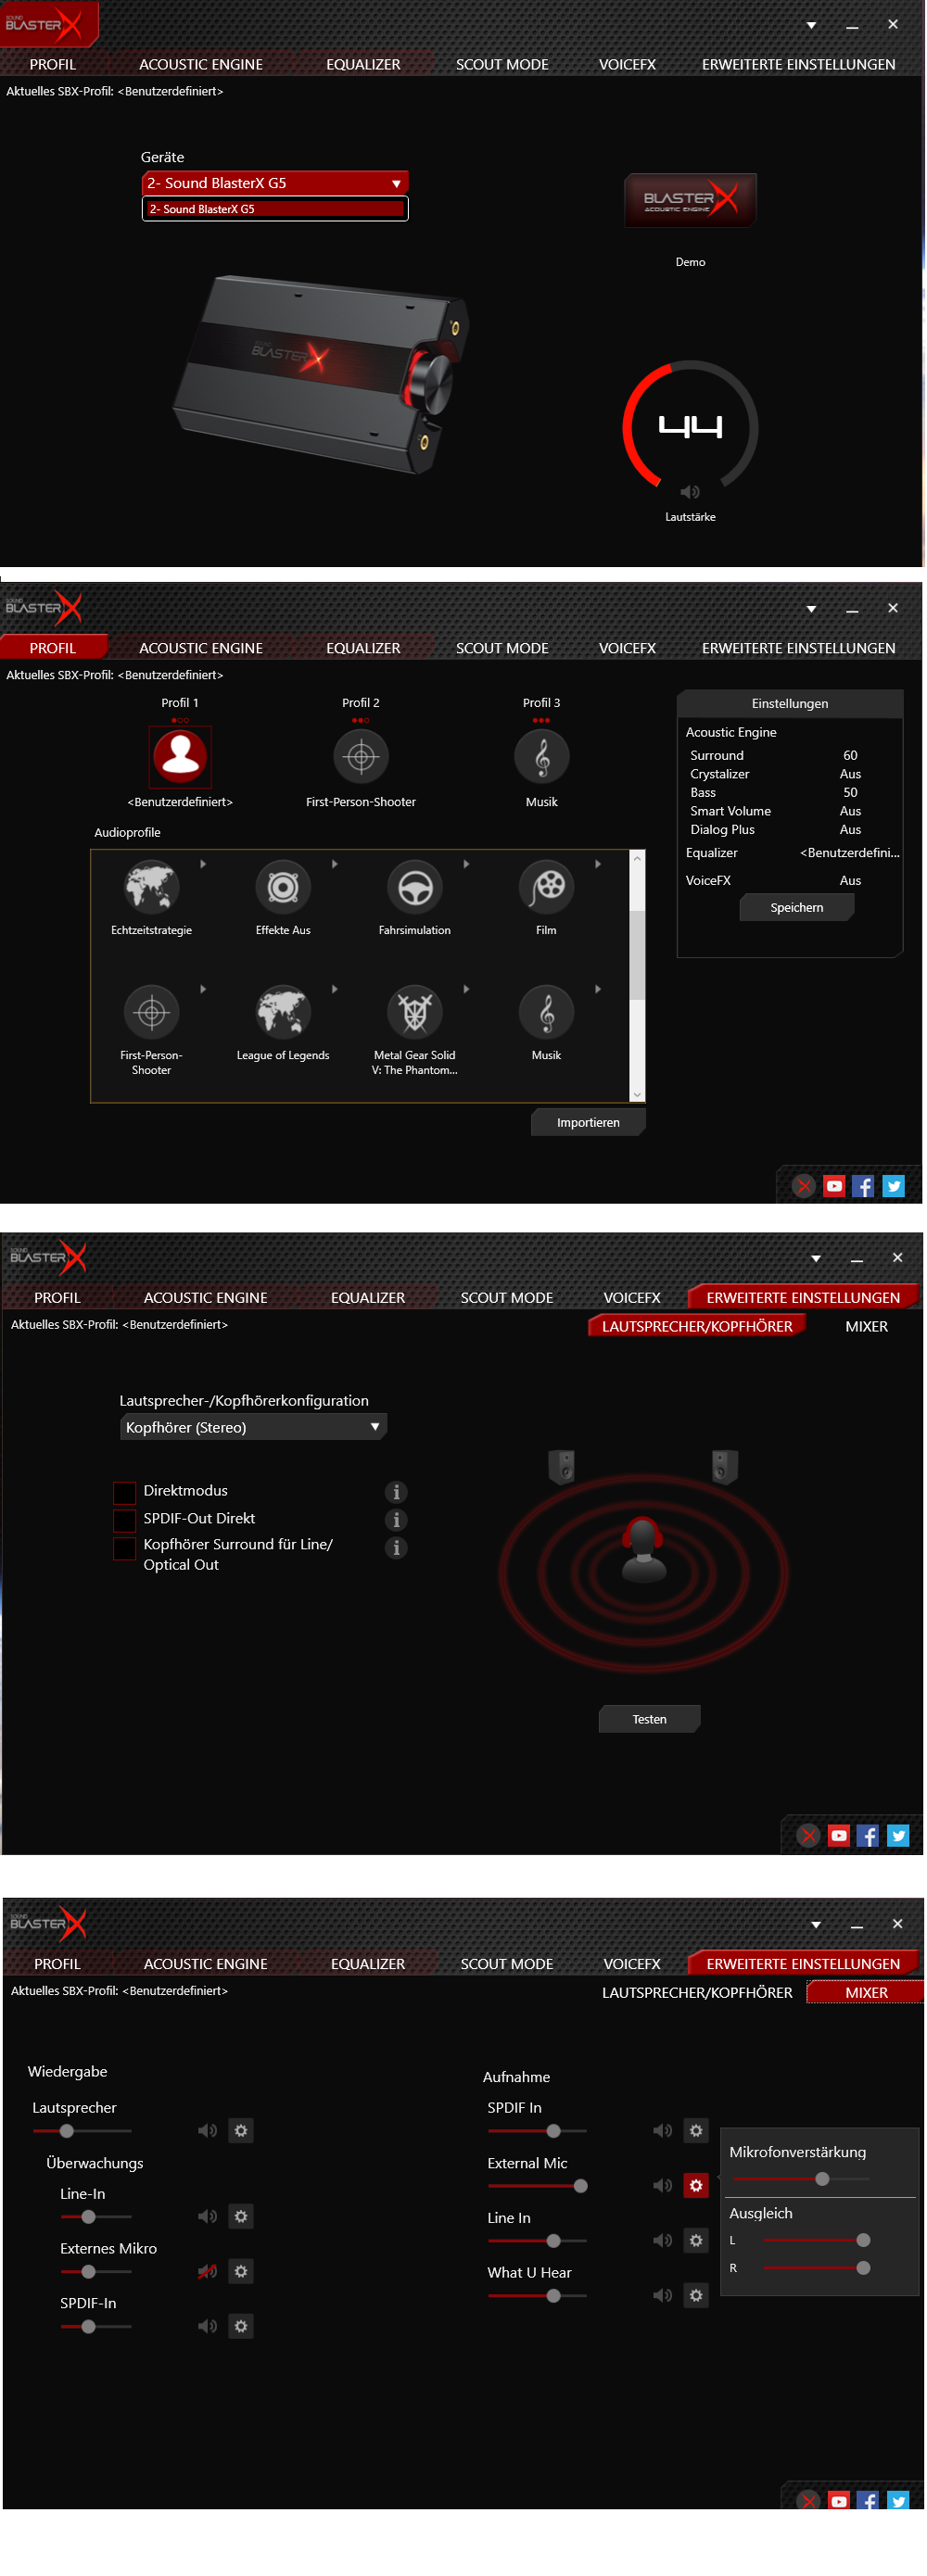Image resolution: width=927 pixels, height=2576 pixels.
Task: Open Facebook icon in the Profil window
Action: click(x=863, y=1186)
